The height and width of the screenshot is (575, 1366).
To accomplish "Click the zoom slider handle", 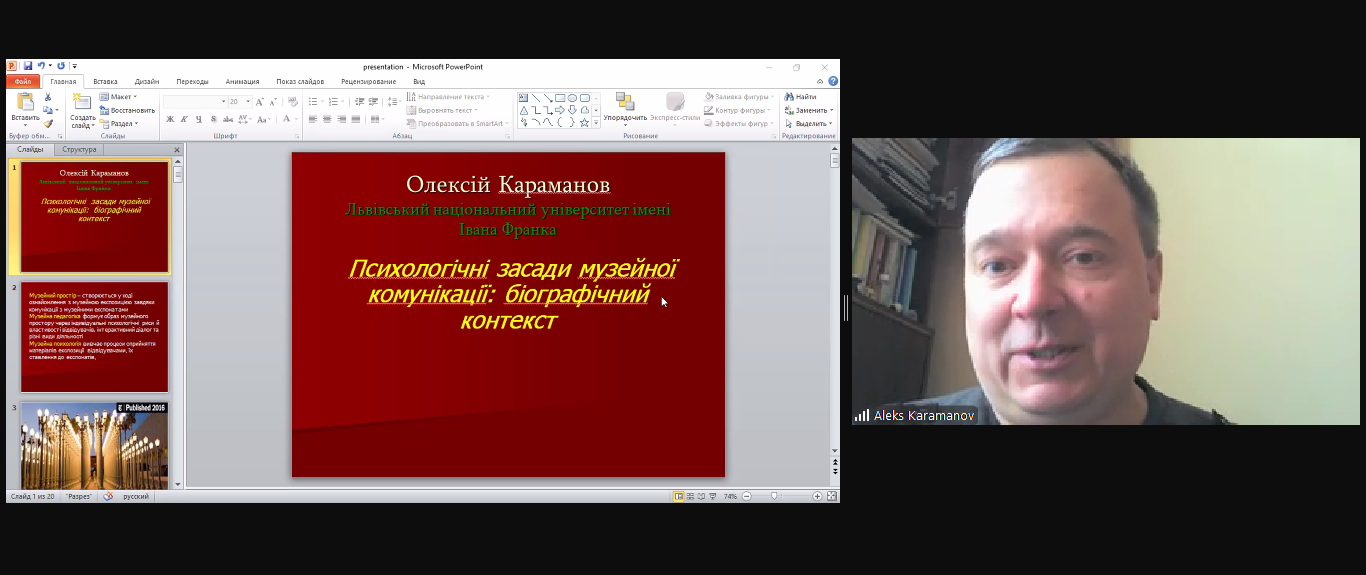I will click(x=774, y=496).
